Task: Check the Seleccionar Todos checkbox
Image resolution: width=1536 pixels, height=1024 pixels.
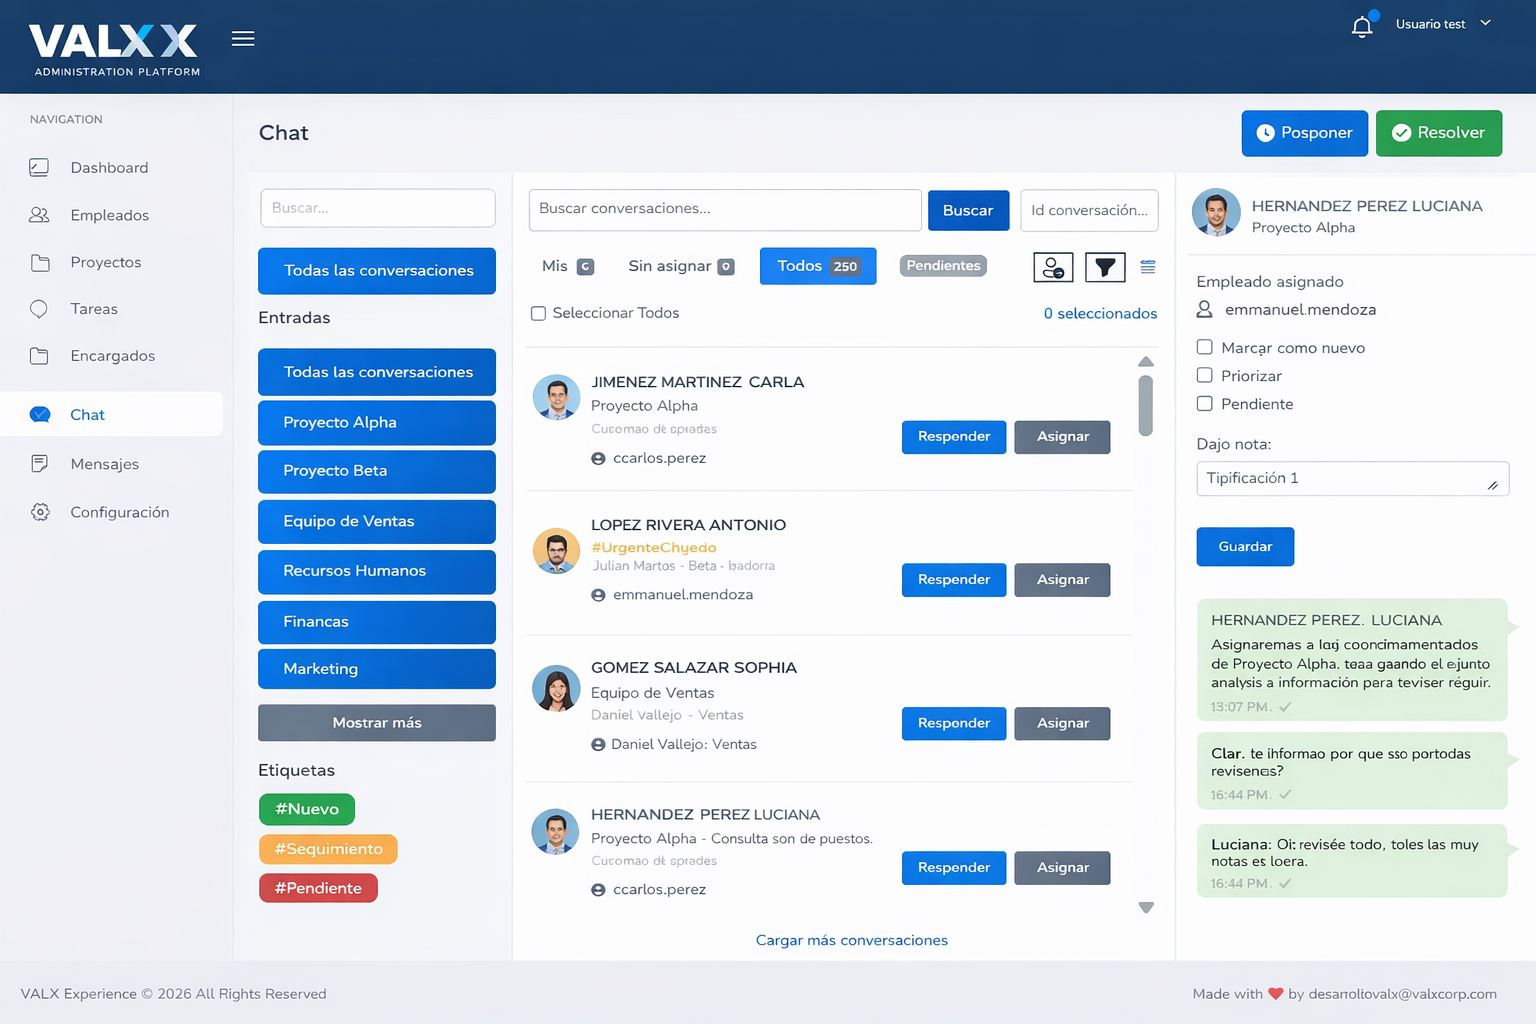Action: (538, 314)
